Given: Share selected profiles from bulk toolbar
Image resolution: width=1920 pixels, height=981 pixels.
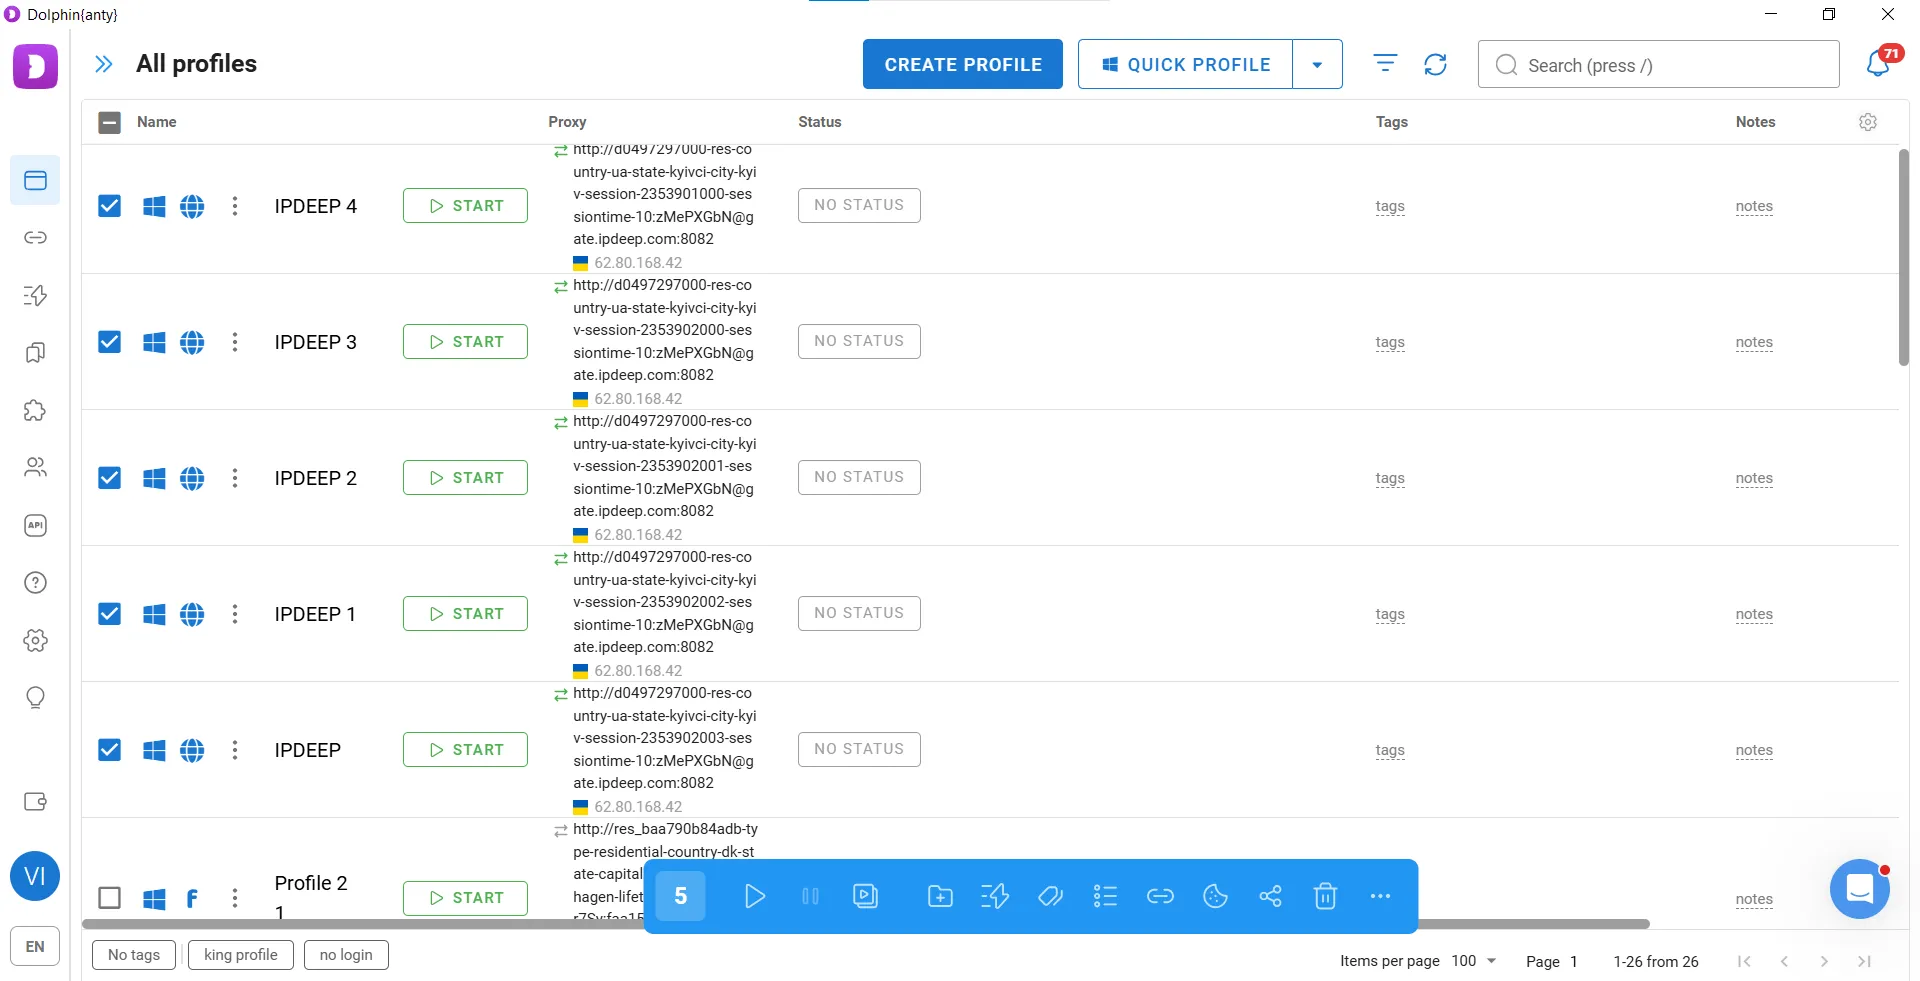Looking at the screenshot, I should pos(1270,896).
